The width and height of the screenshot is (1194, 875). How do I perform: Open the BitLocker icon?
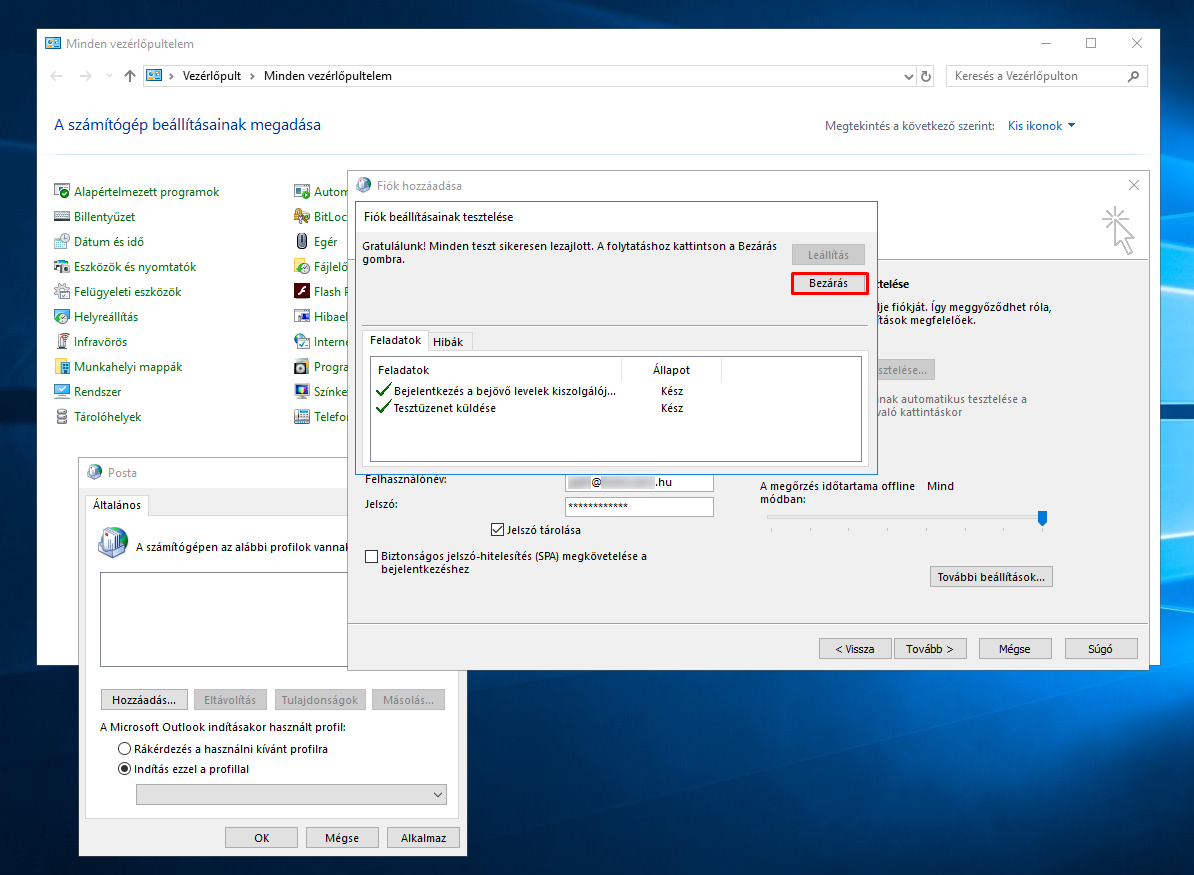[302, 217]
